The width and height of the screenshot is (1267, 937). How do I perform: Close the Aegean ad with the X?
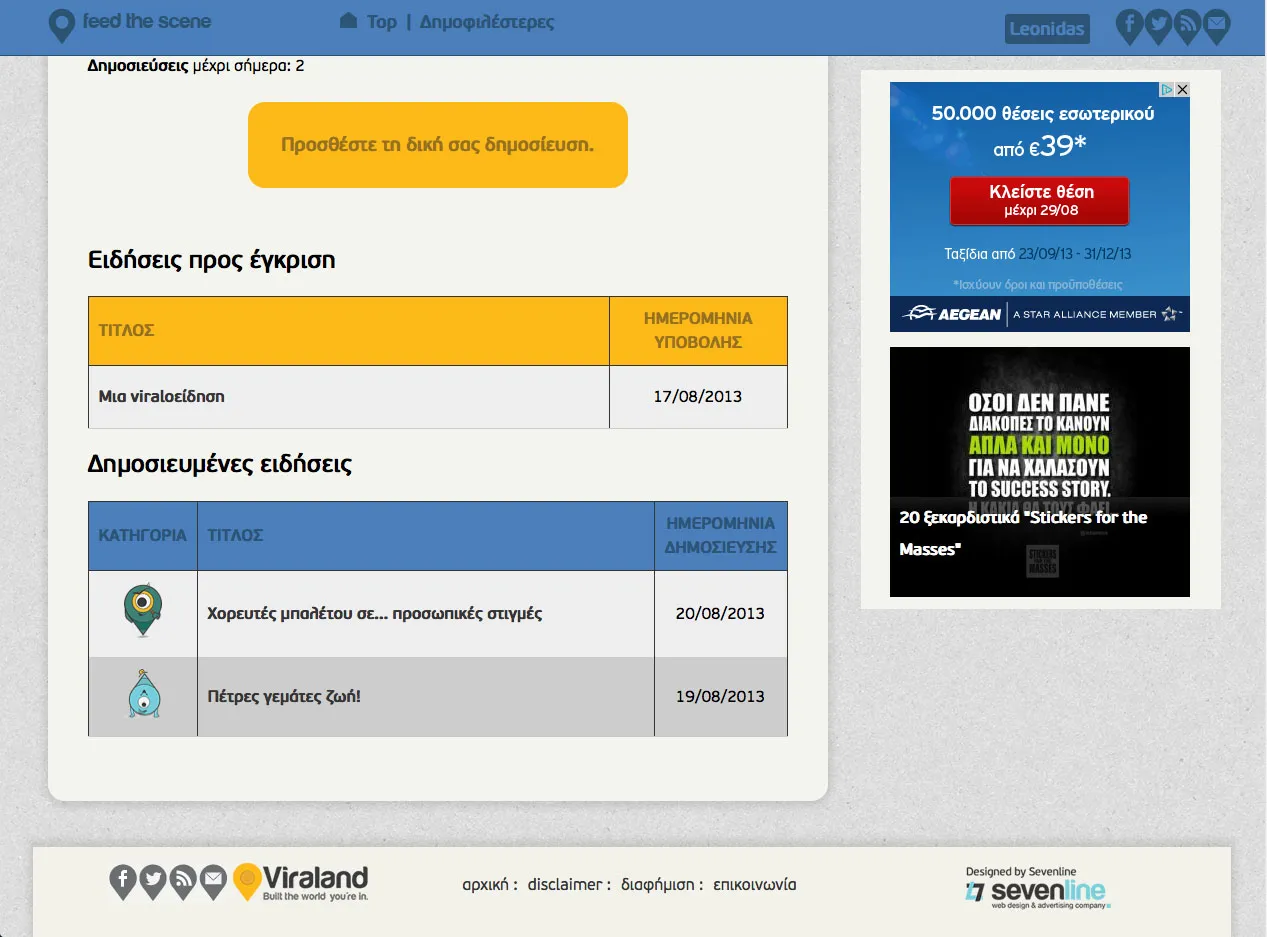pos(1182,90)
